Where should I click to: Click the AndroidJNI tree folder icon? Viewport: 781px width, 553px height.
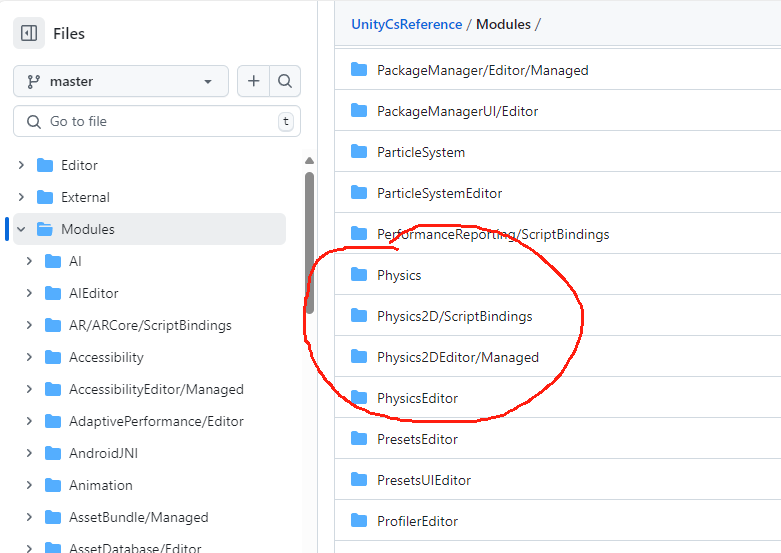(53, 453)
